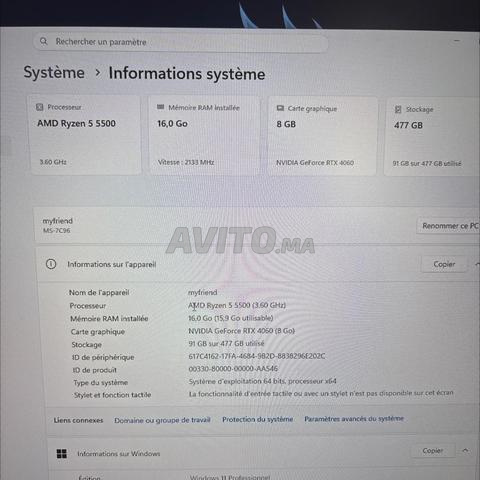This screenshot has width=480, height=480.
Task: Open Protection du système link
Action: coord(258,419)
